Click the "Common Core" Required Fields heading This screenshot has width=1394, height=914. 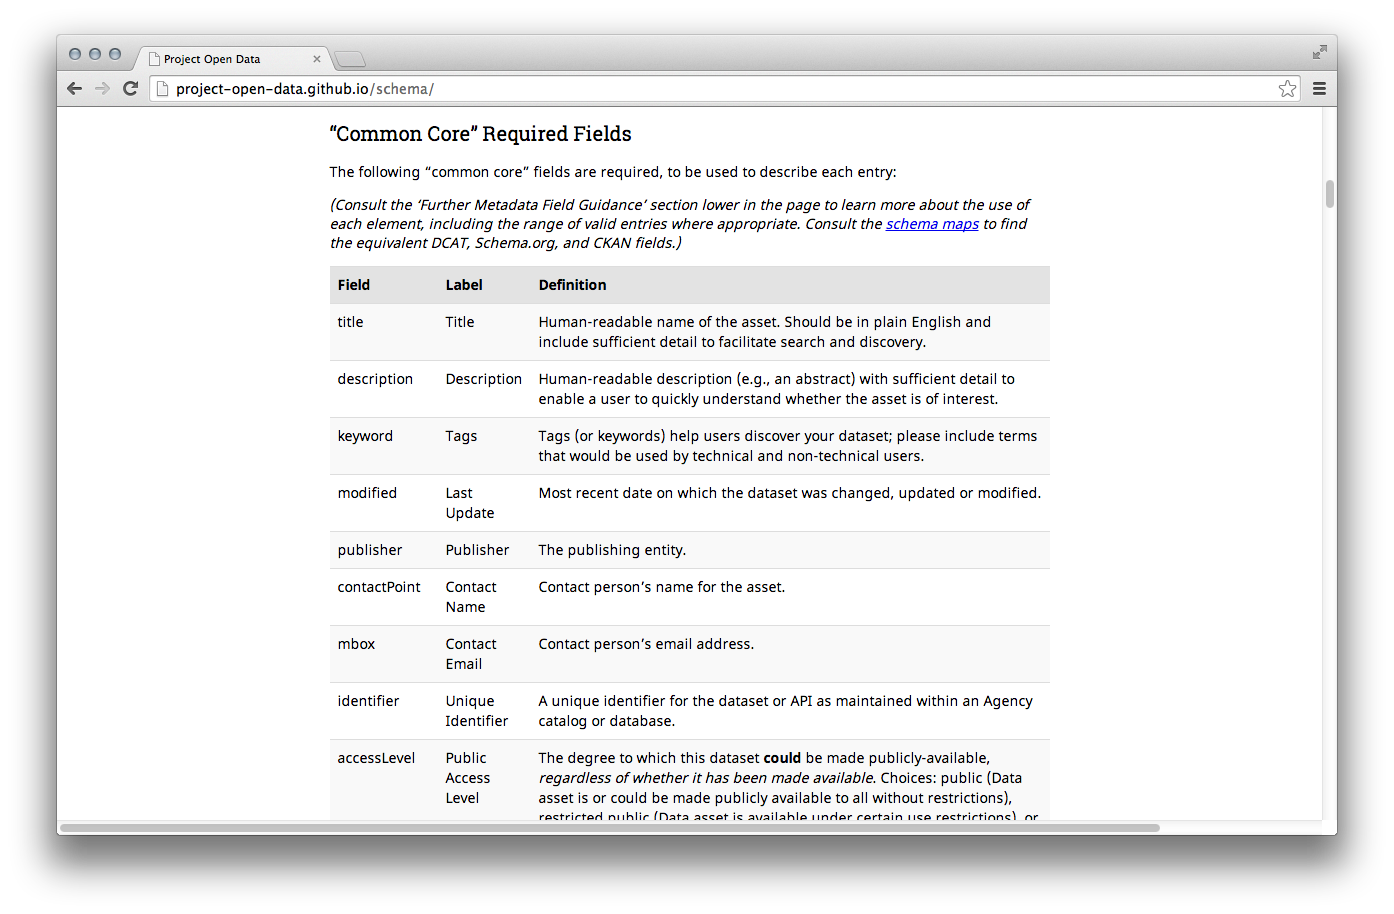point(481,134)
